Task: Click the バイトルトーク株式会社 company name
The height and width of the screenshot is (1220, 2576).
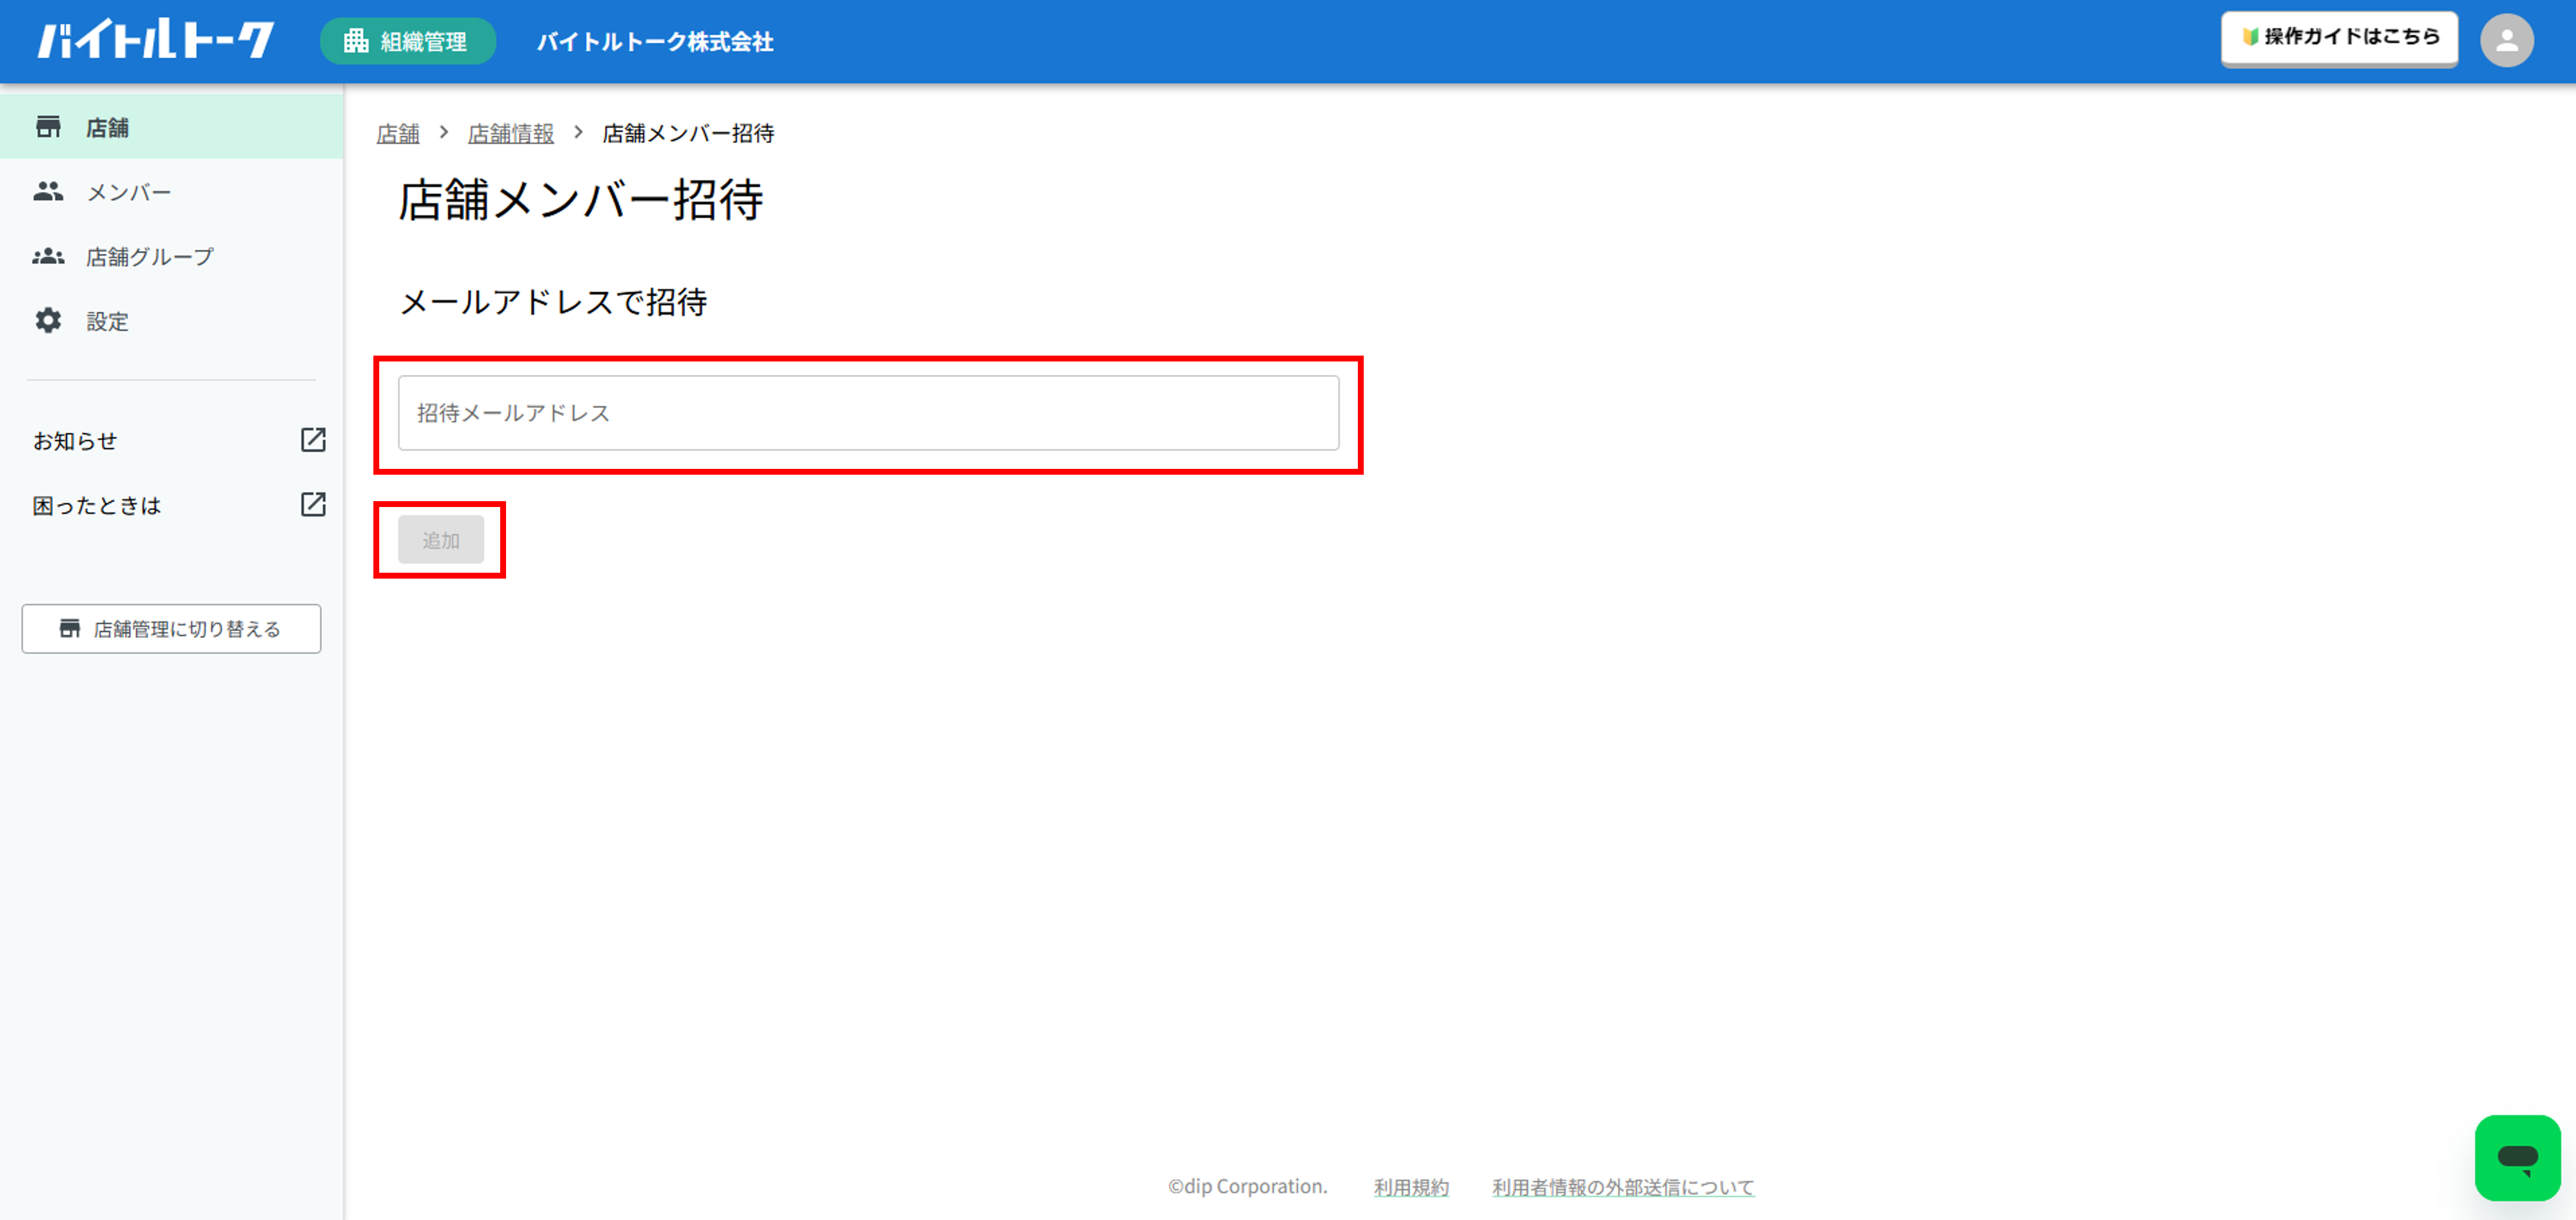Action: (655, 41)
